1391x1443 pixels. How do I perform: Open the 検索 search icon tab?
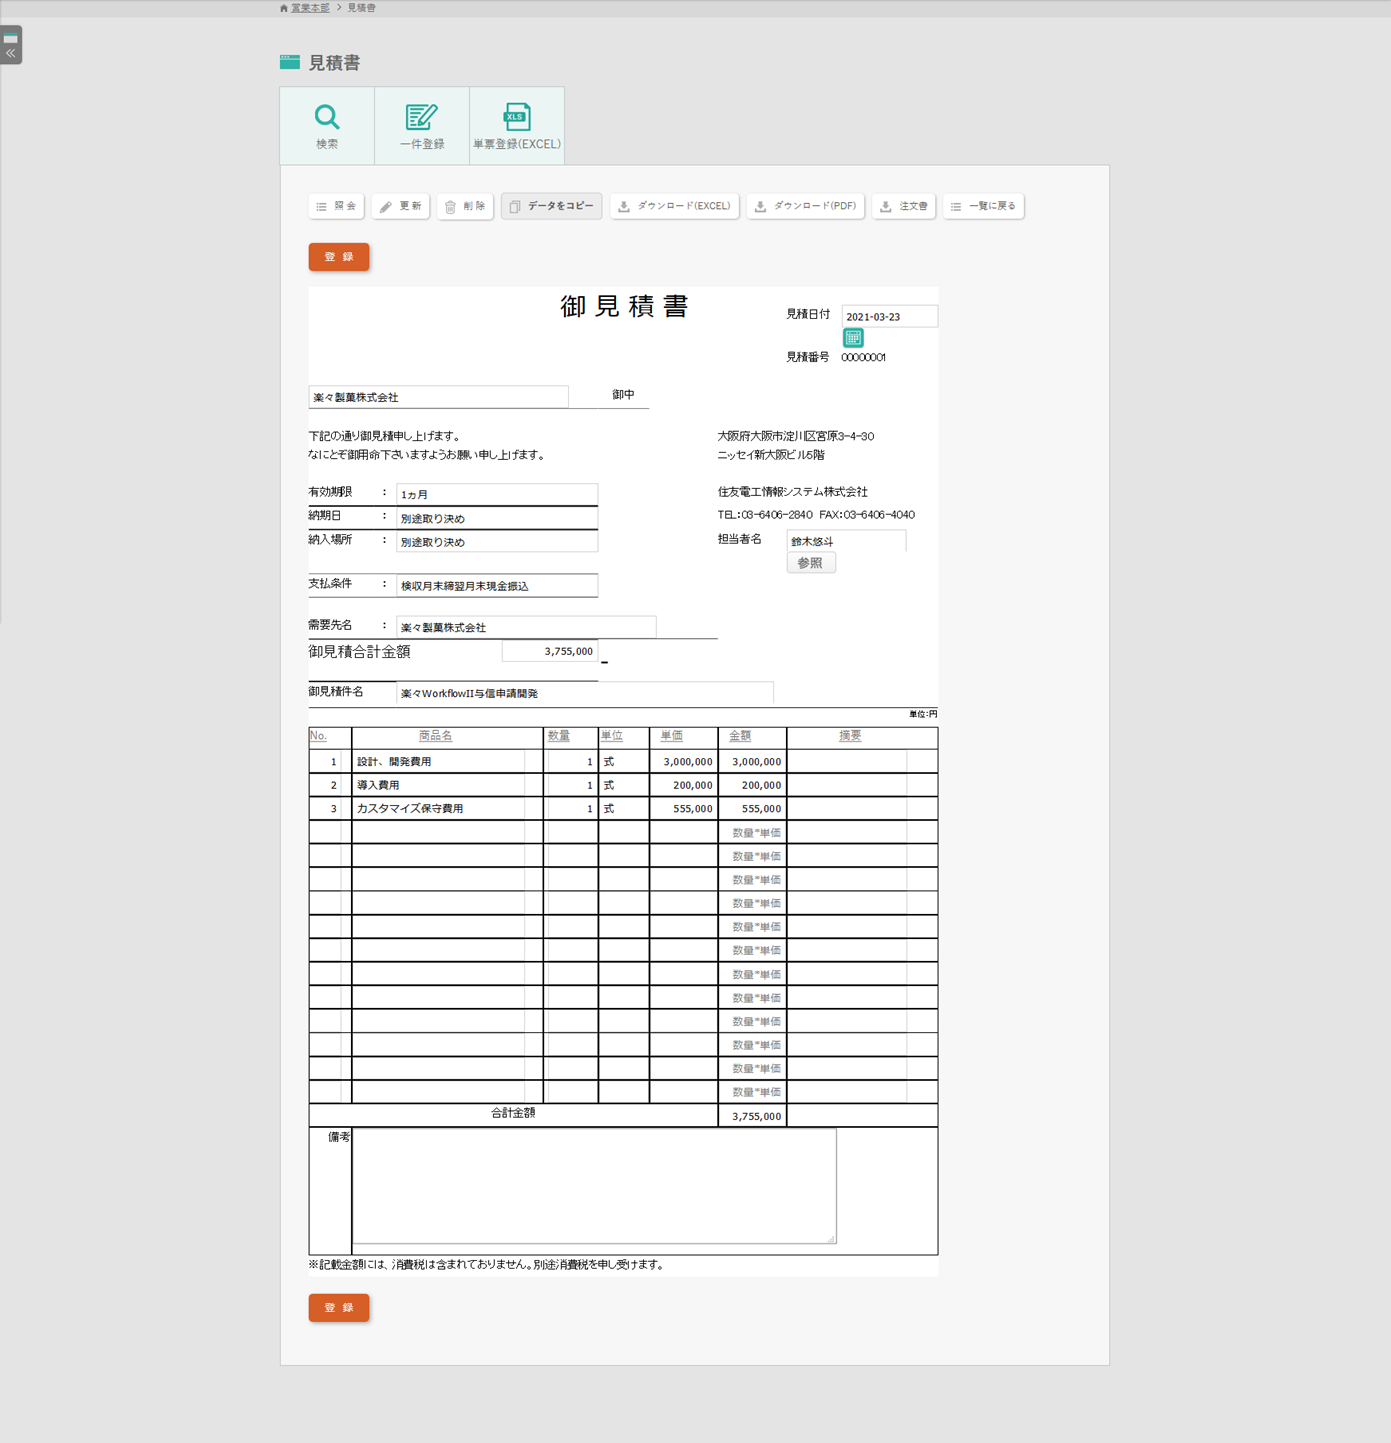(x=327, y=126)
